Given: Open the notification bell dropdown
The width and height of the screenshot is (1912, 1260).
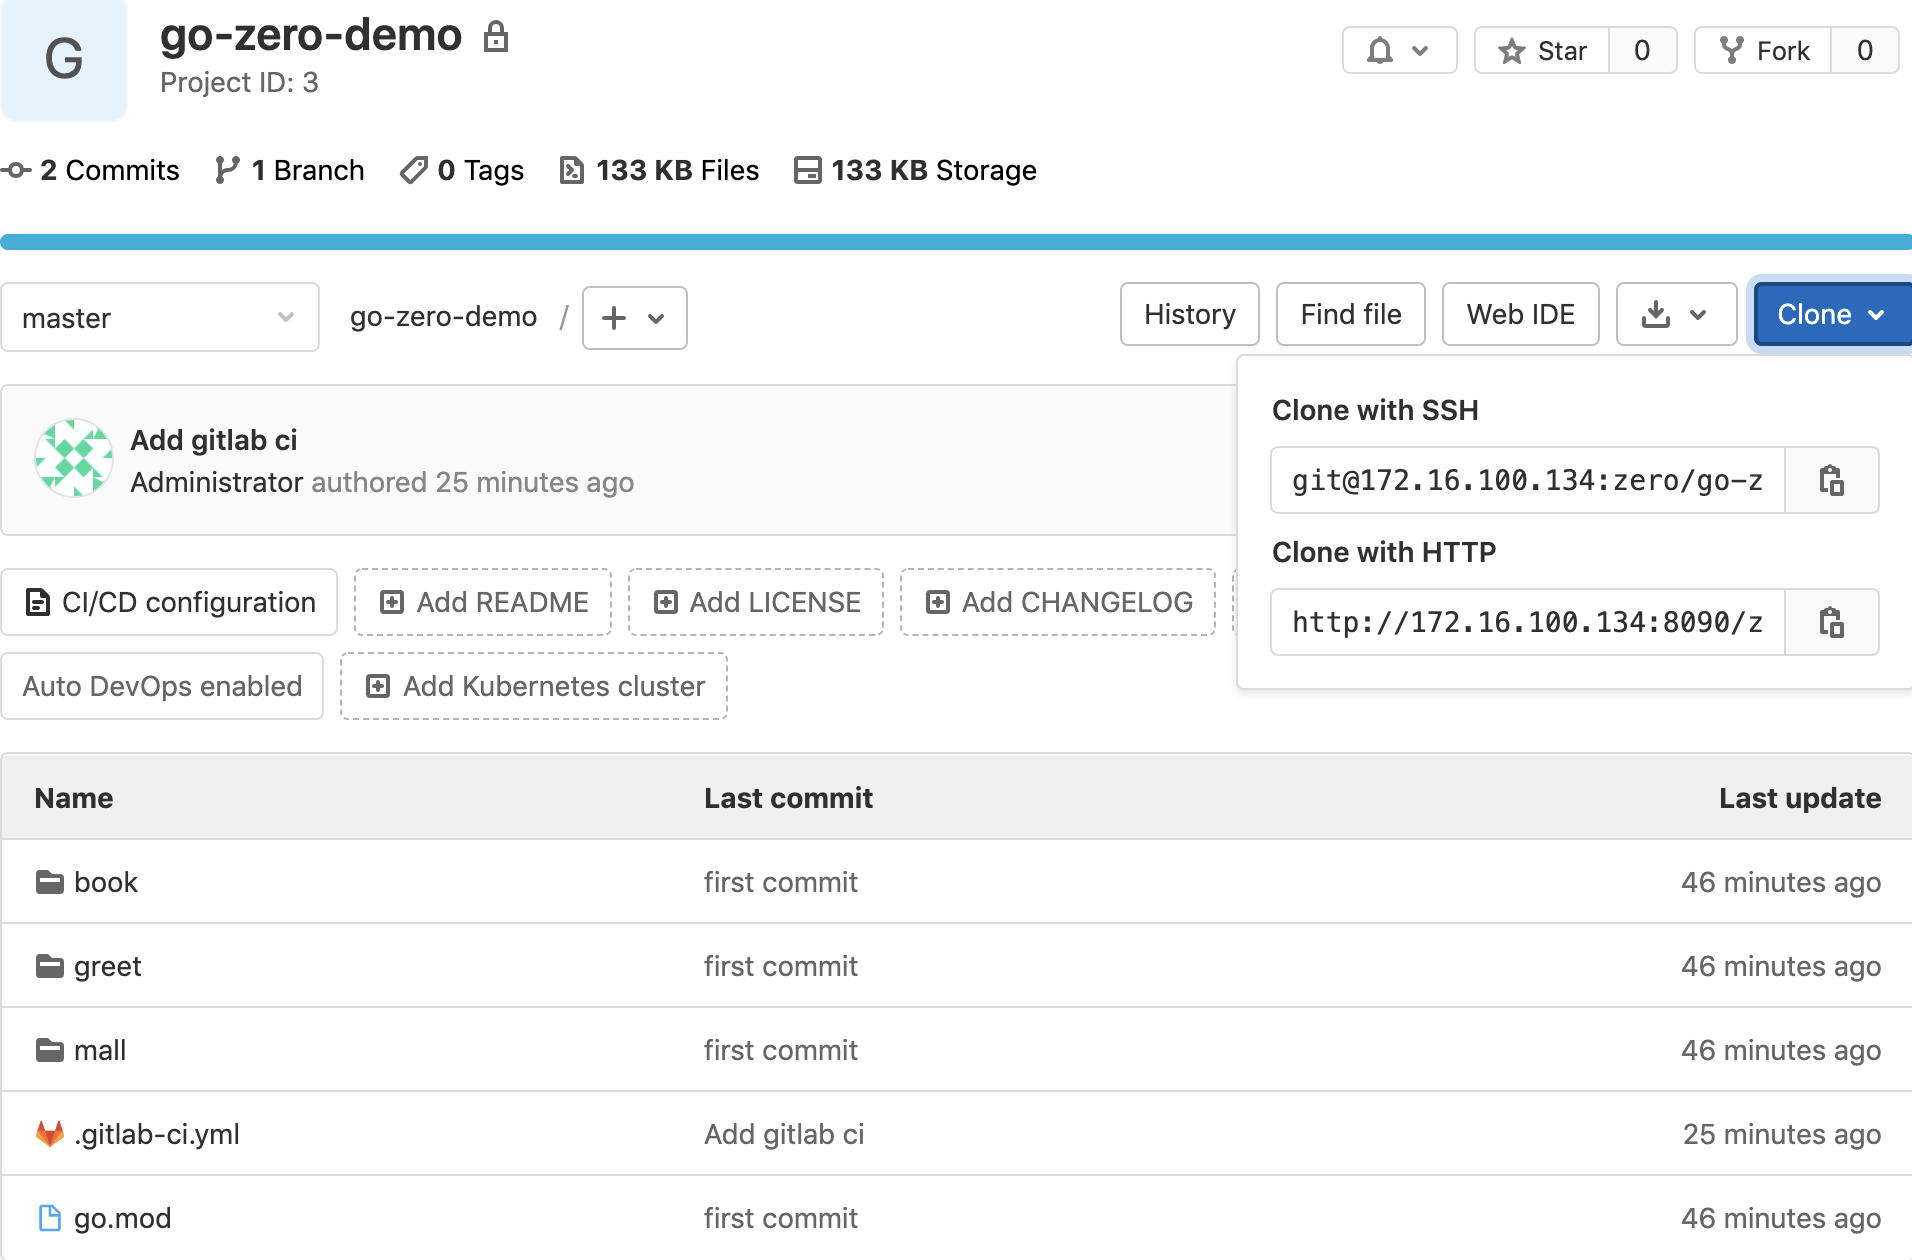Looking at the screenshot, I should click(x=1399, y=51).
